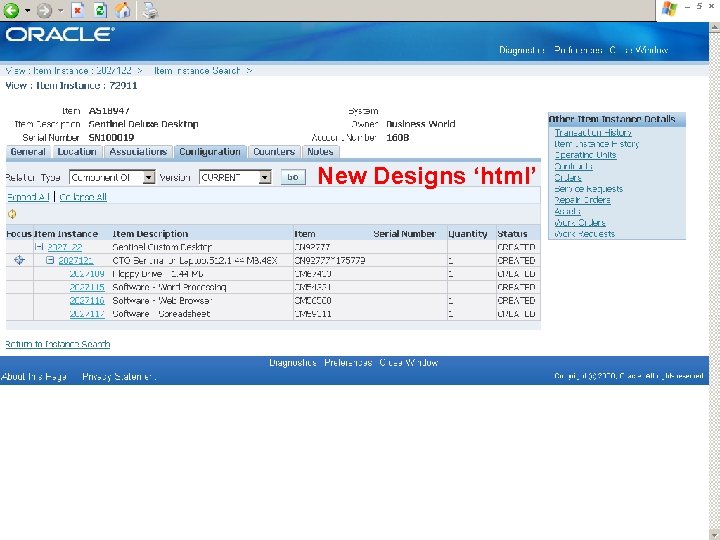Click the Status column header
This screenshot has height=540, width=720.
pyautogui.click(x=512, y=234)
